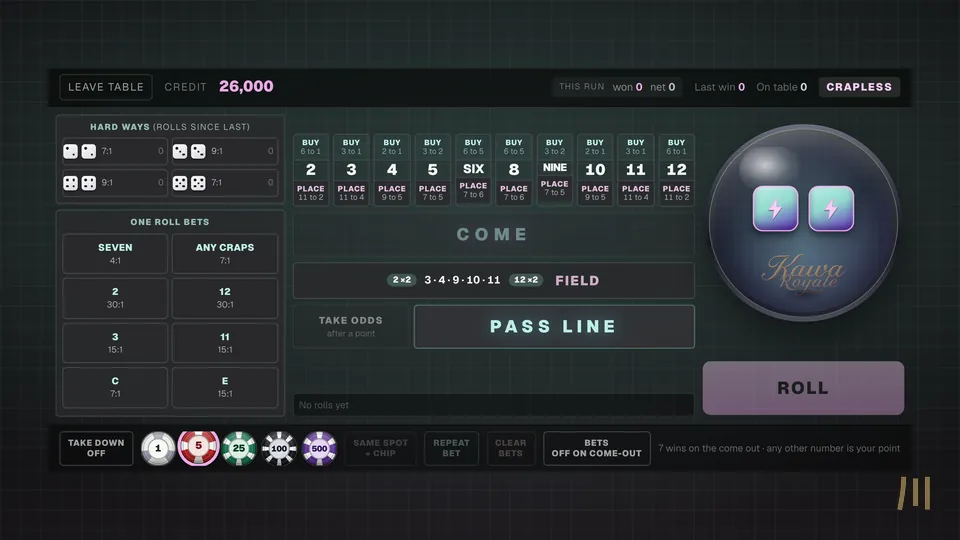Screen dimensions: 960x540
Task: Click the 'No rolls yet' history bar
Action: [493, 405]
